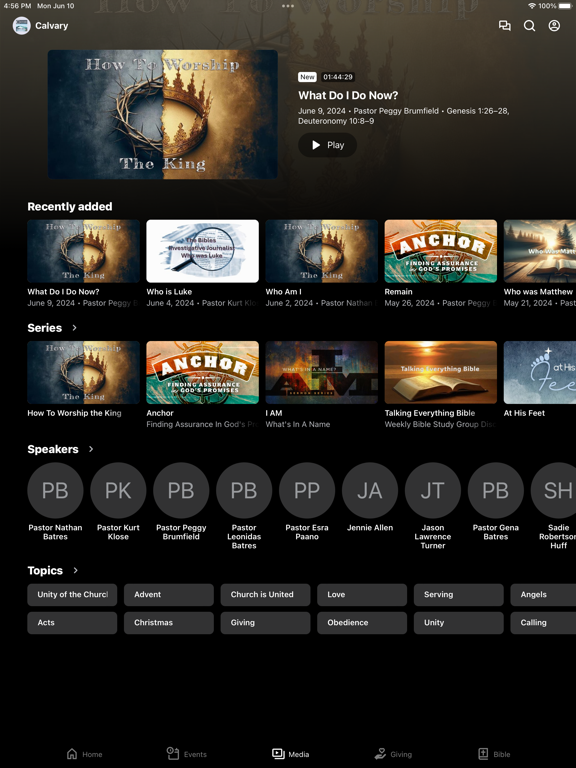Expand the Speakers section chevron
Image resolution: width=576 pixels, height=768 pixels.
pos(91,449)
